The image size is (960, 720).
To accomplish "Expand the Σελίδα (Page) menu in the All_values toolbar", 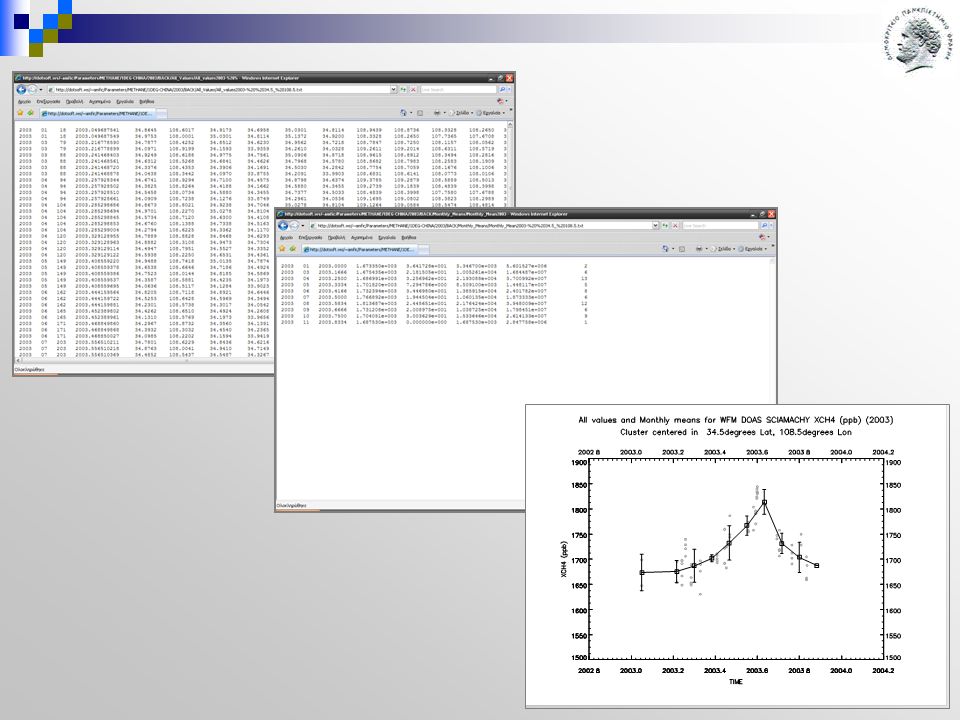I will [461, 113].
